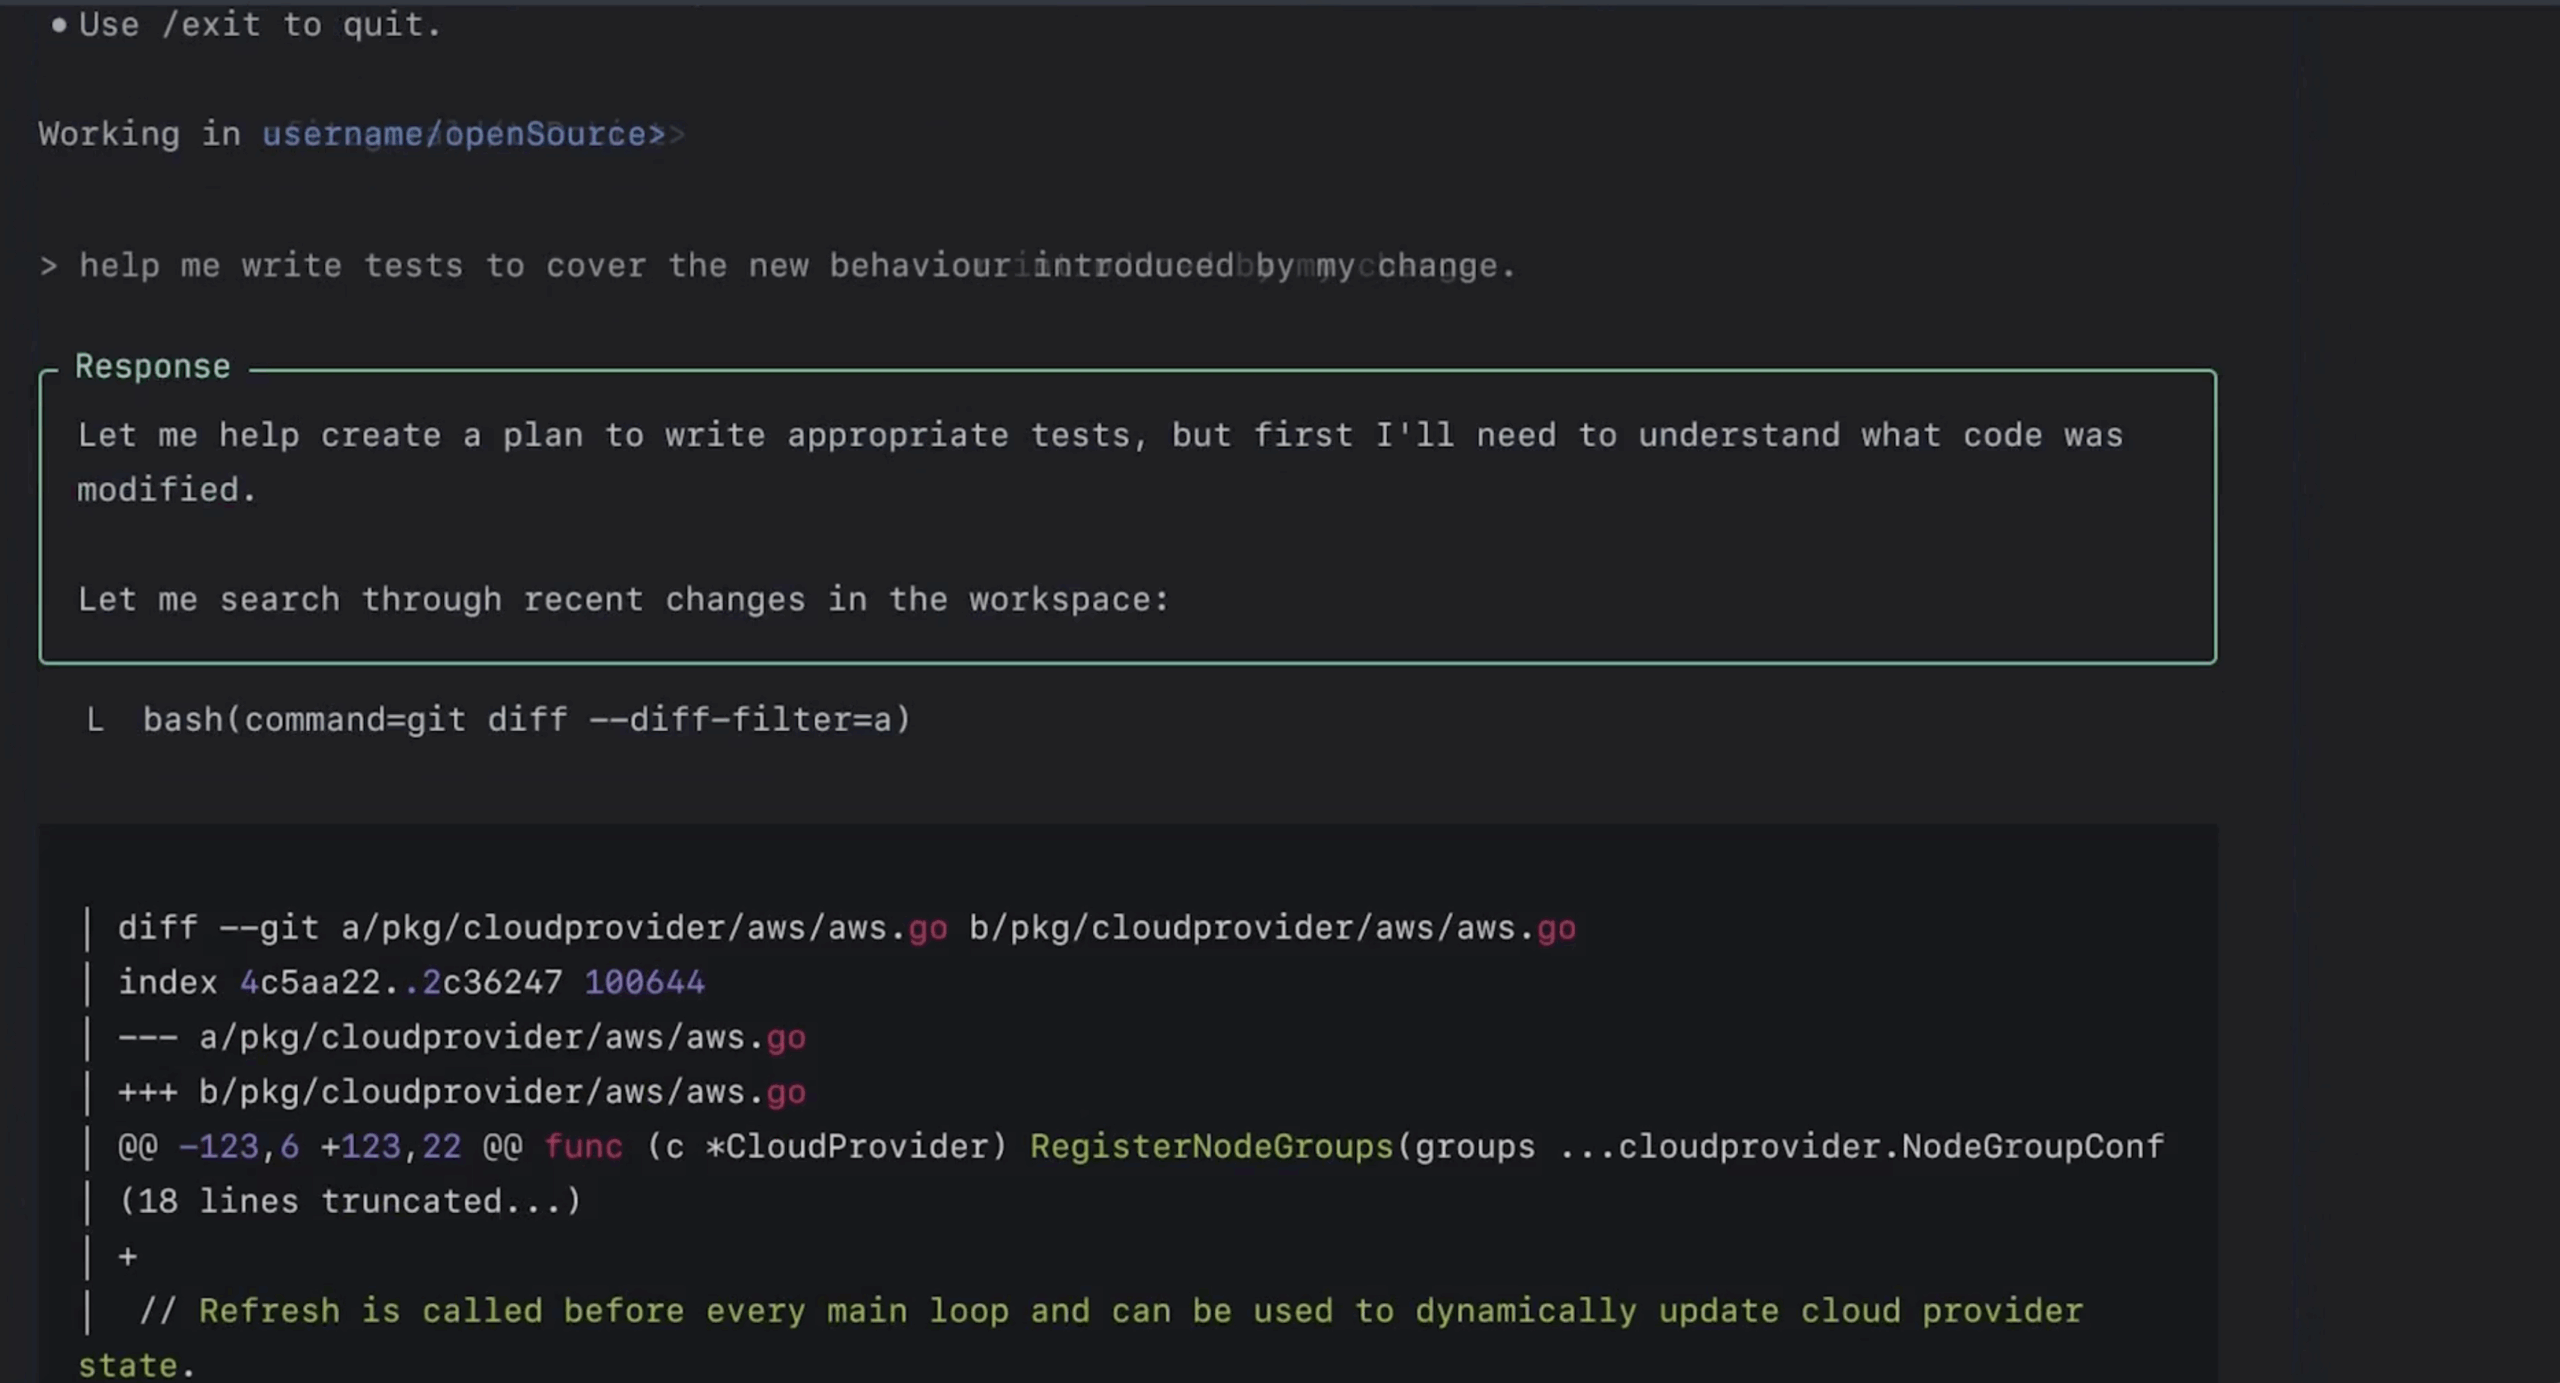Click the 'diff --git a/pkg/cloudprovider' header line

coord(846,928)
